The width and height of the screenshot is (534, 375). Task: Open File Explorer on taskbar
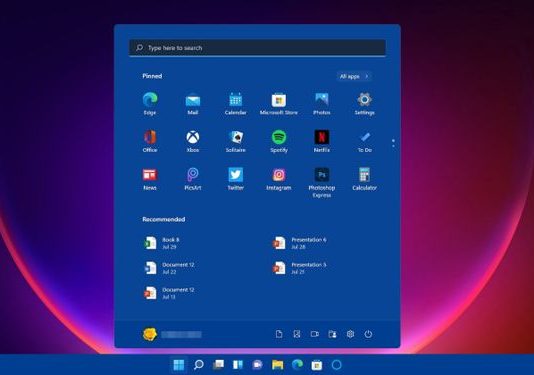pyautogui.click(x=278, y=365)
